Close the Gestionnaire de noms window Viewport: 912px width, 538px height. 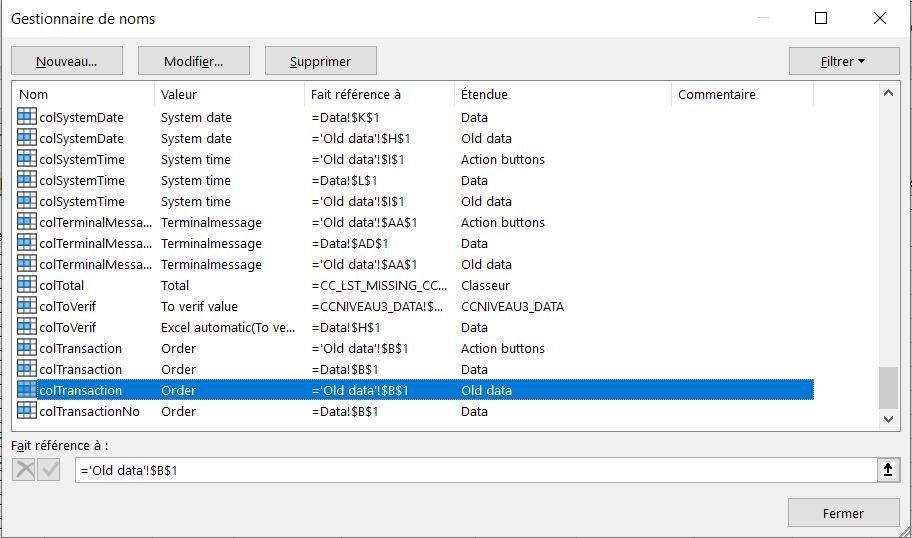880,18
